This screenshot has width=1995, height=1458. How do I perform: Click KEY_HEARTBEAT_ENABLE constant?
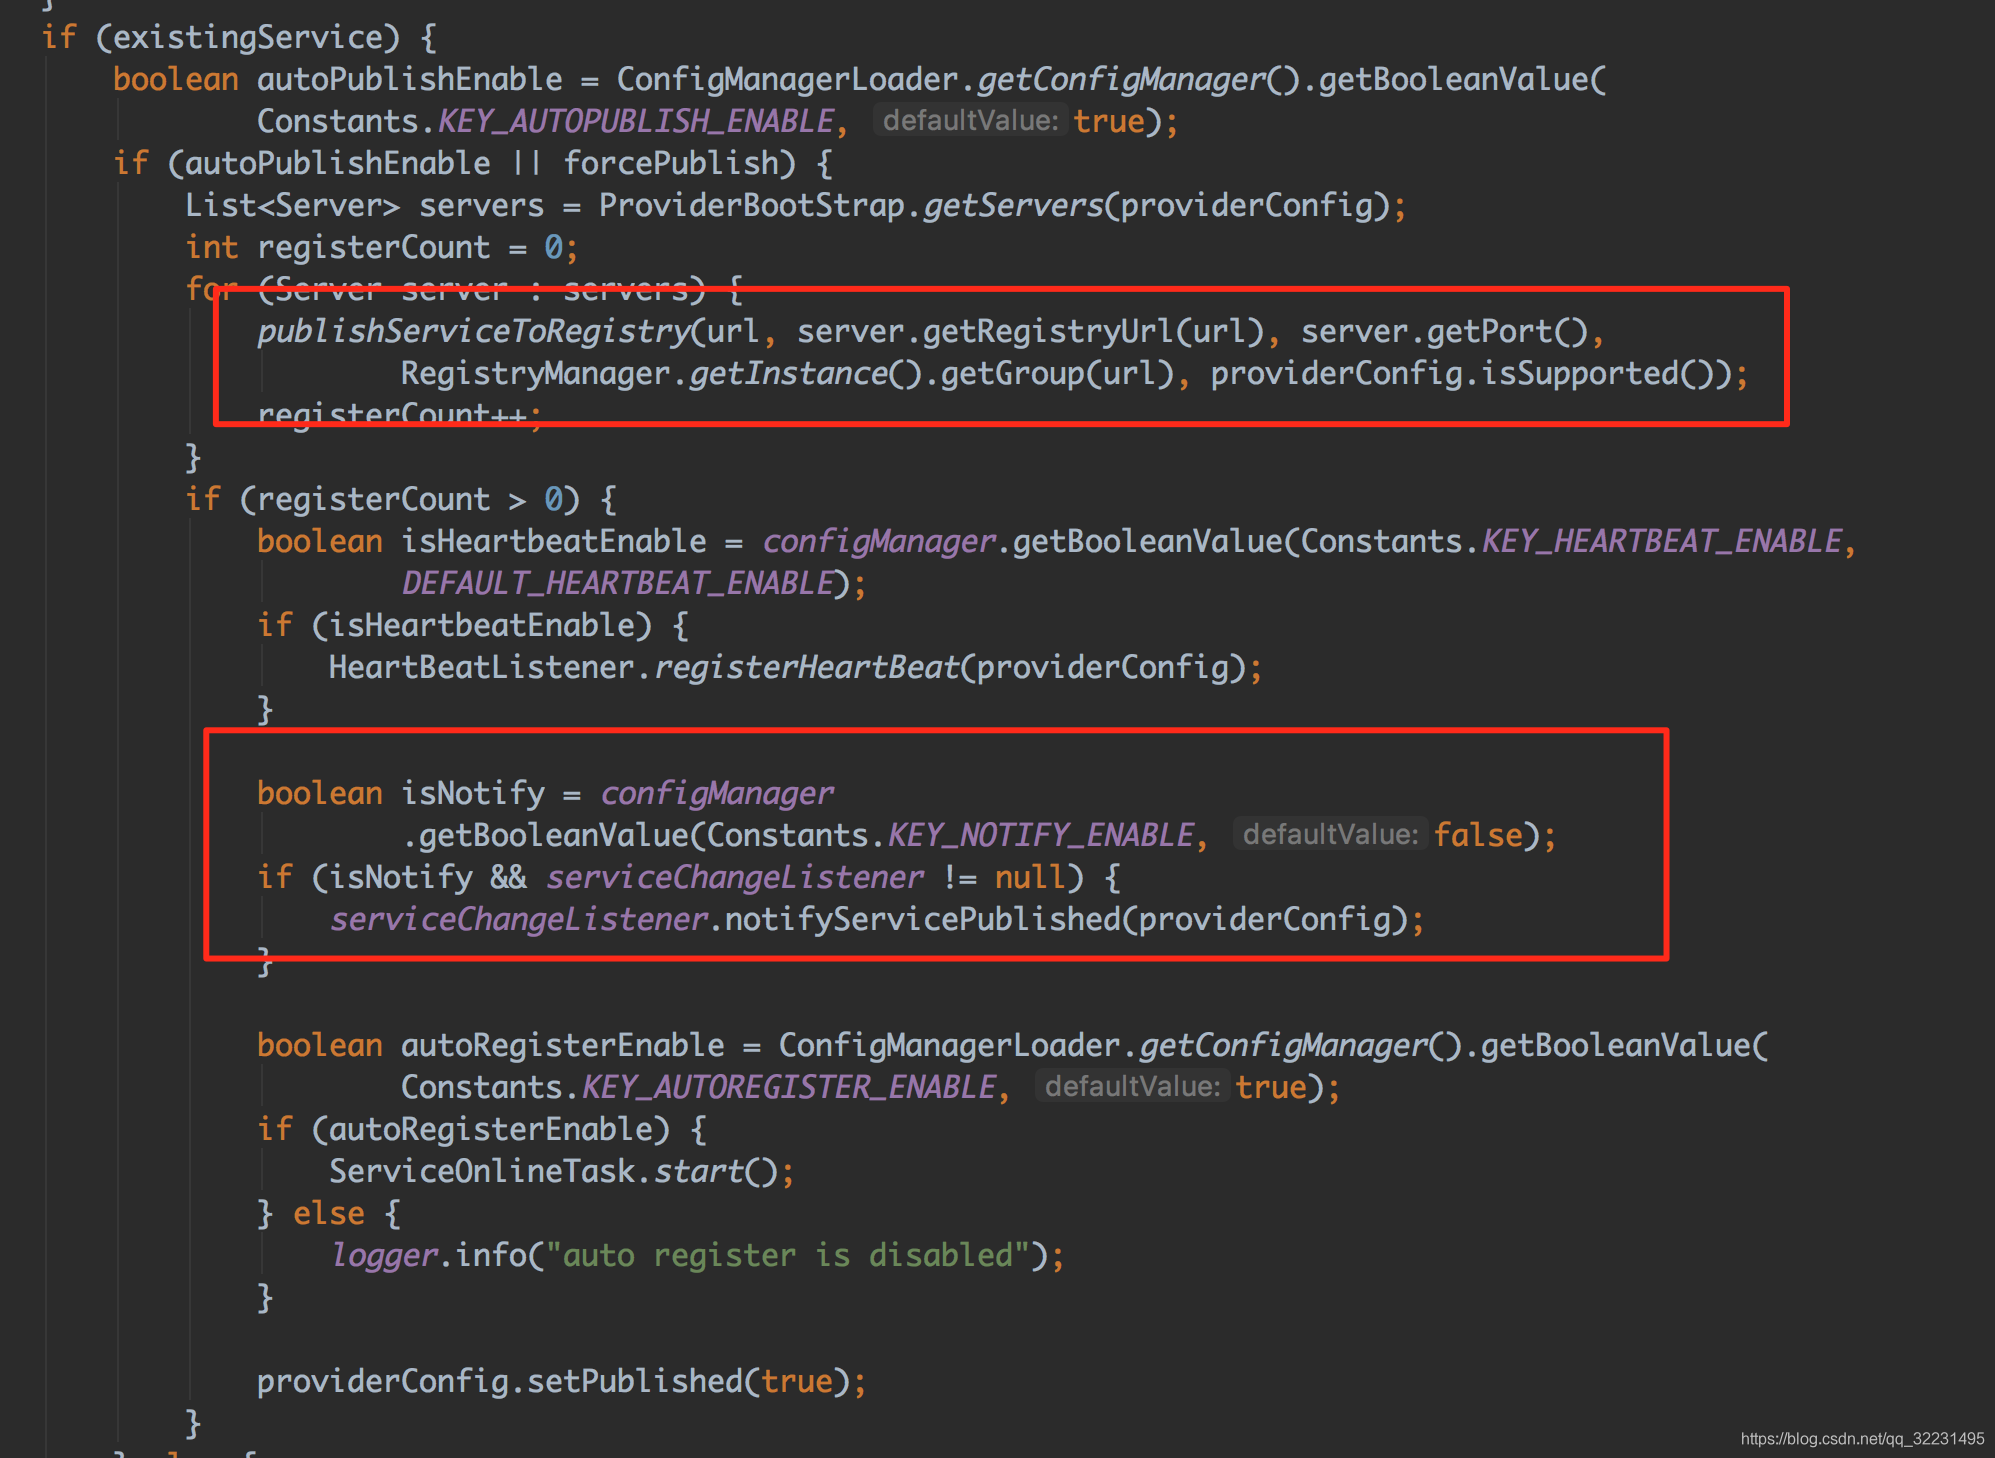coord(1661,541)
